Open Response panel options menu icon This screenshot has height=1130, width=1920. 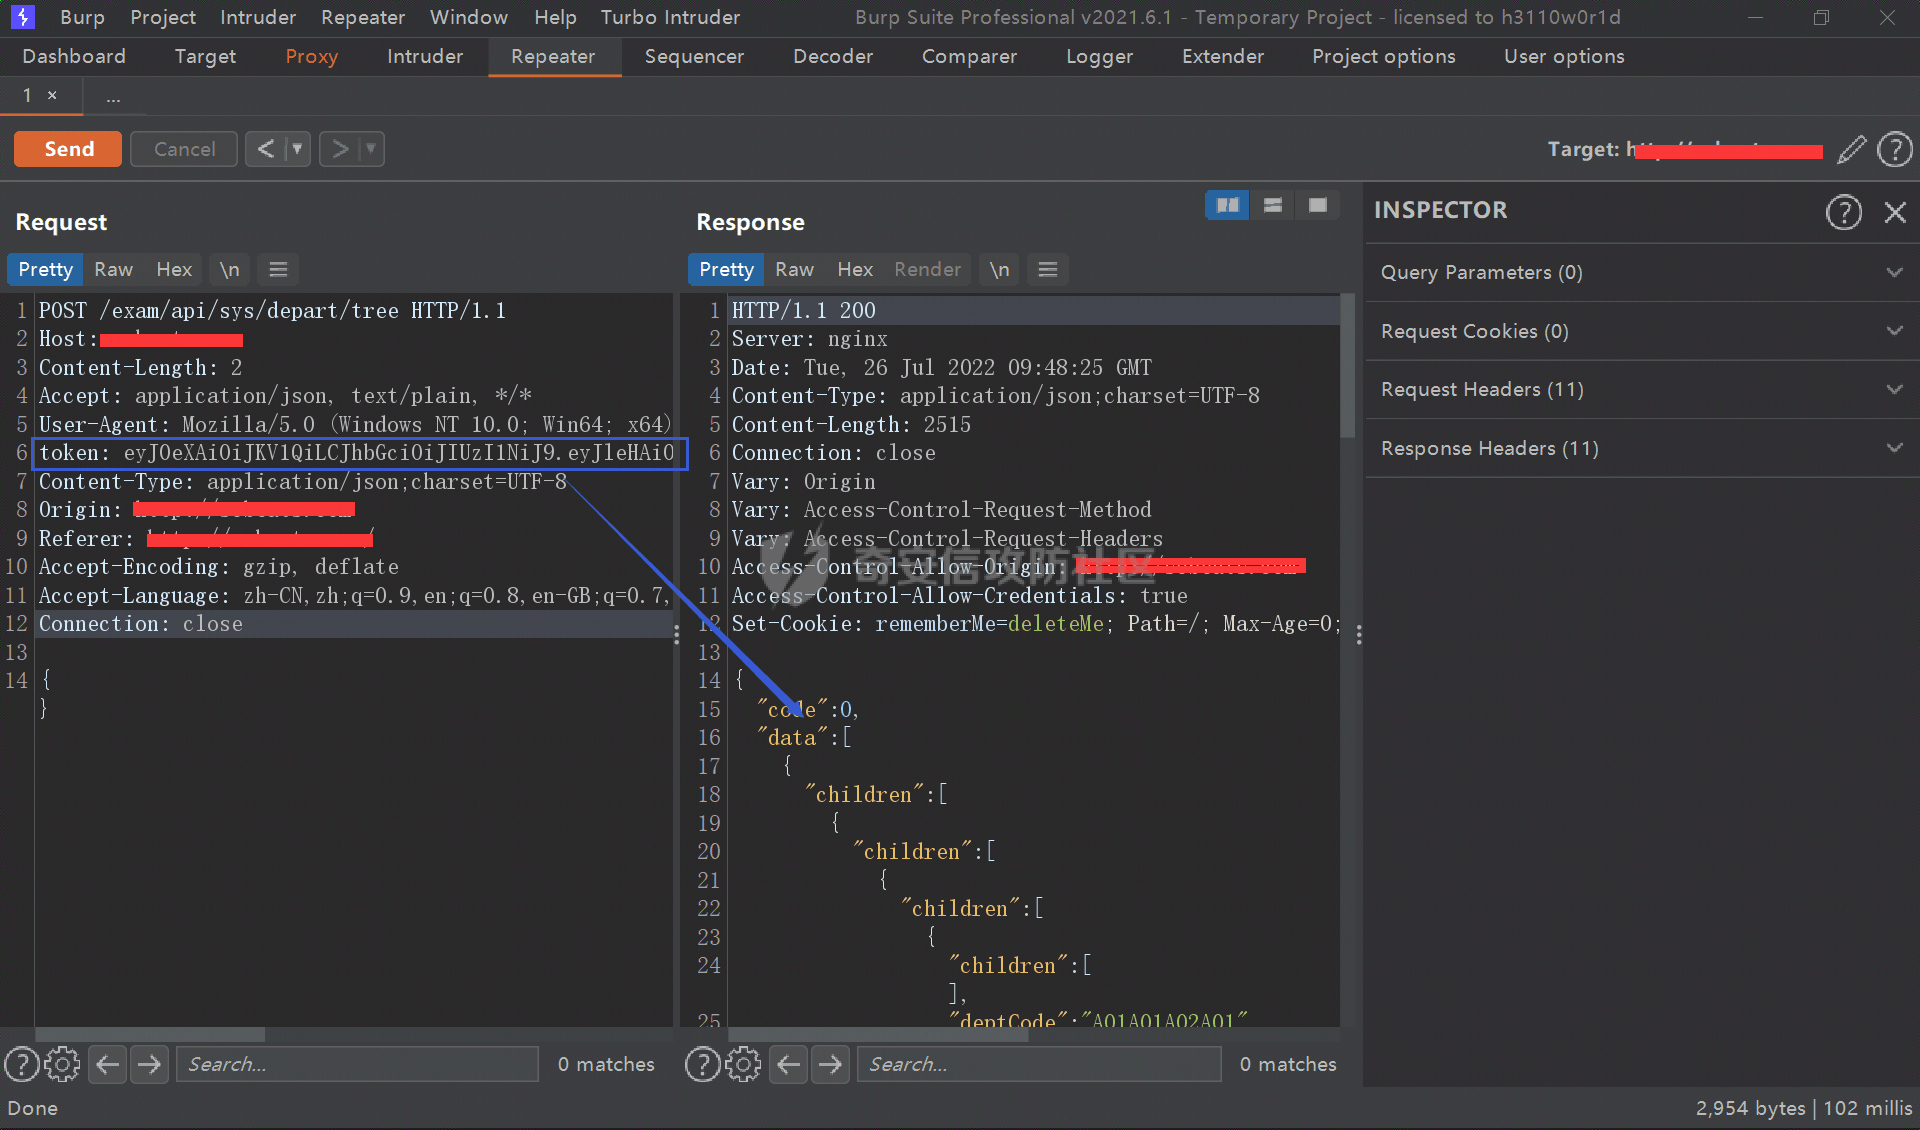pos(1047,269)
